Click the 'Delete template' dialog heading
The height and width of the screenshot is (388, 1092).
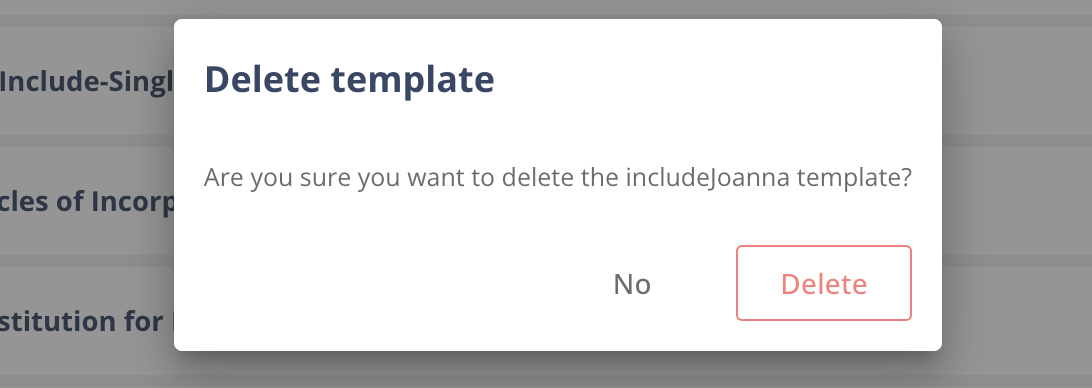(x=349, y=79)
